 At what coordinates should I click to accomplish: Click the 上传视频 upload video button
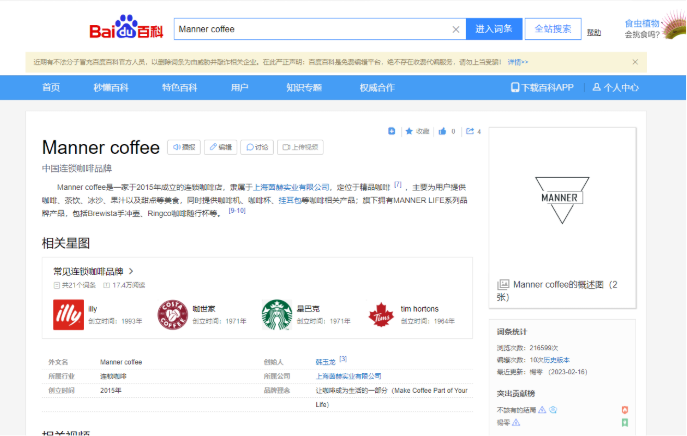[x=301, y=147]
